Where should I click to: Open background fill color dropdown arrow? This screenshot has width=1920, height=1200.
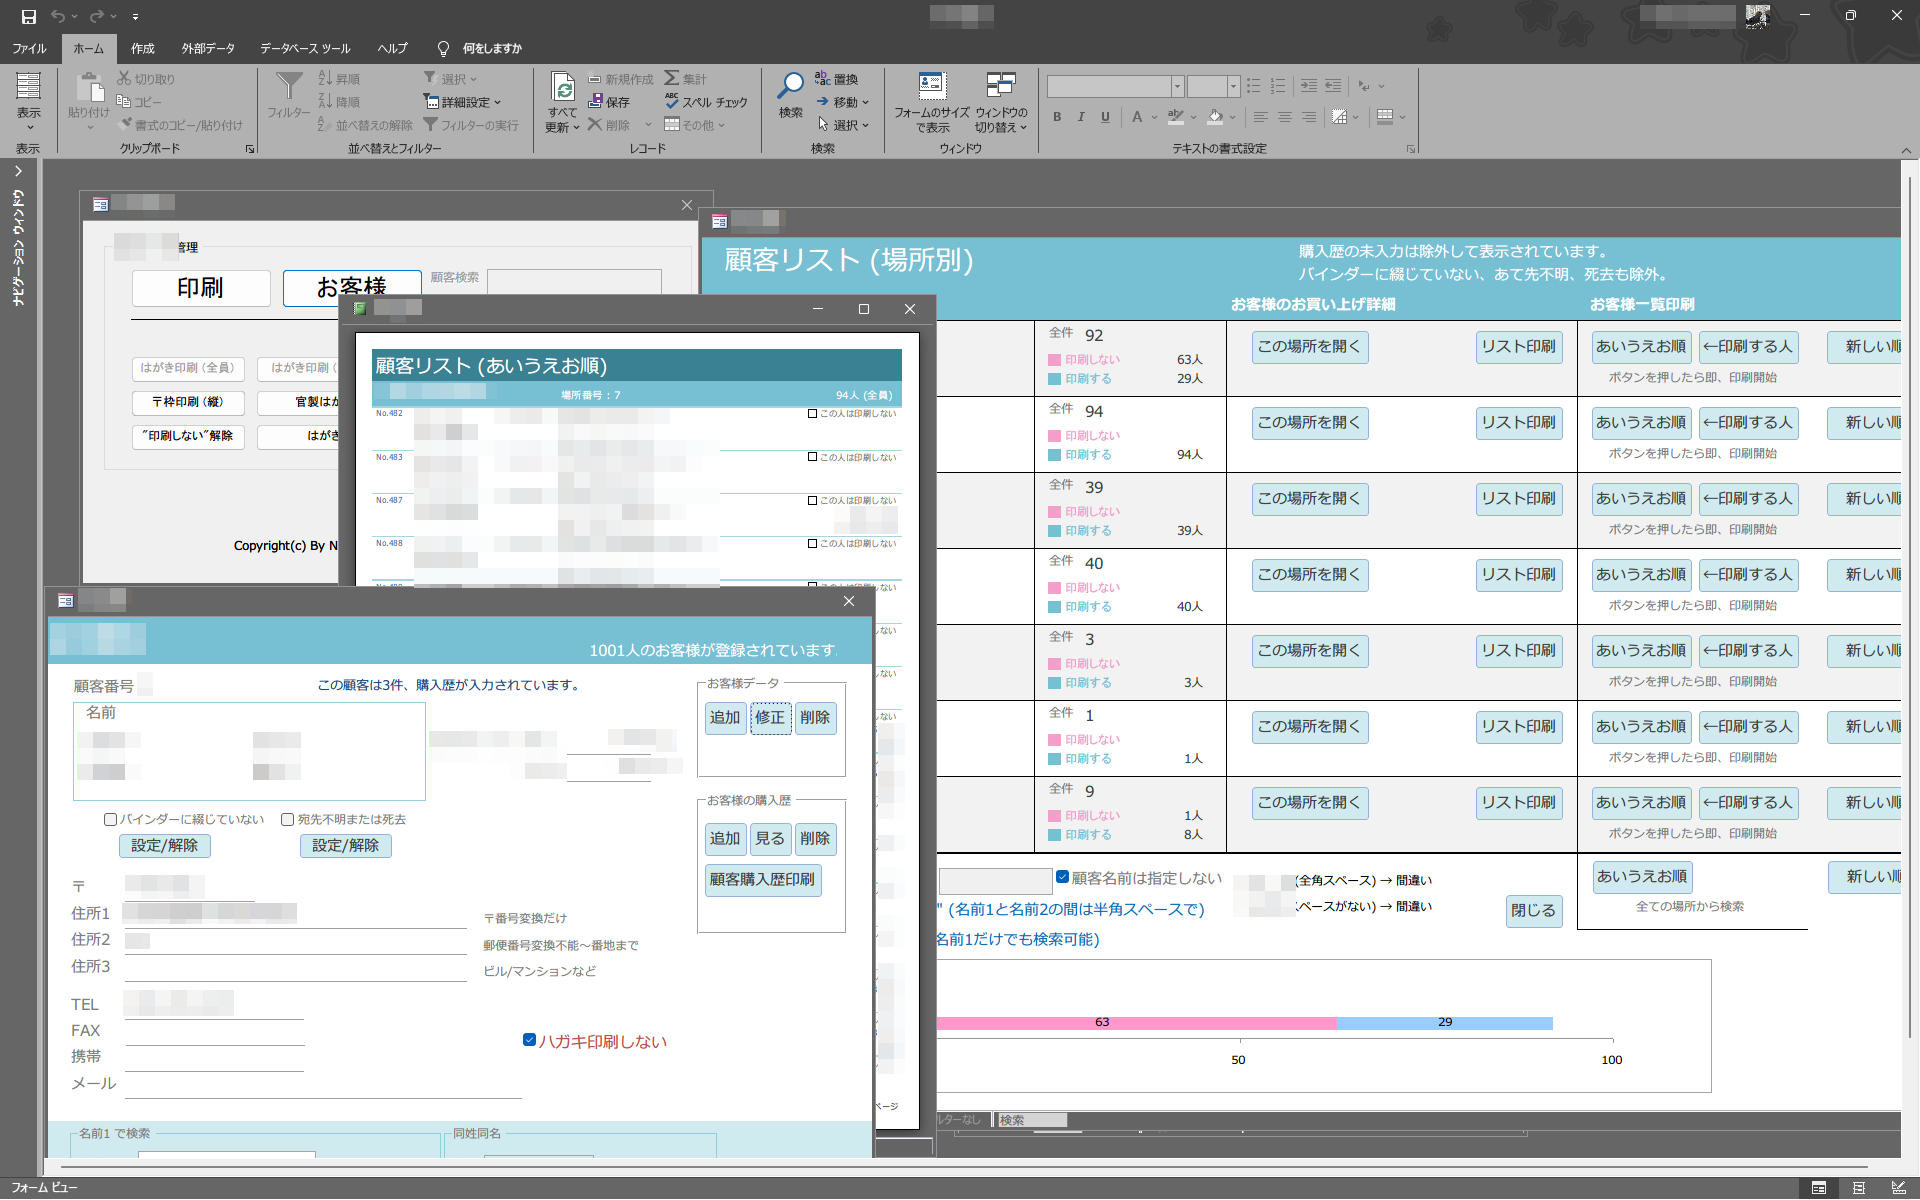pos(1232,117)
